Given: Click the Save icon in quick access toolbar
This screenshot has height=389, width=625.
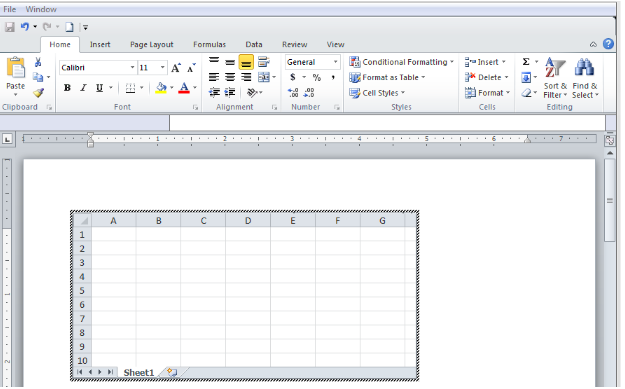Looking at the screenshot, I should coord(10,27).
